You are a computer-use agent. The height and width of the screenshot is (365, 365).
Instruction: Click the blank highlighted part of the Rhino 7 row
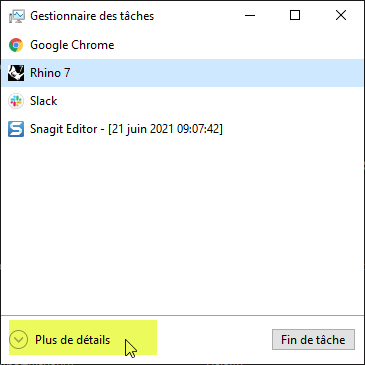click(217, 73)
